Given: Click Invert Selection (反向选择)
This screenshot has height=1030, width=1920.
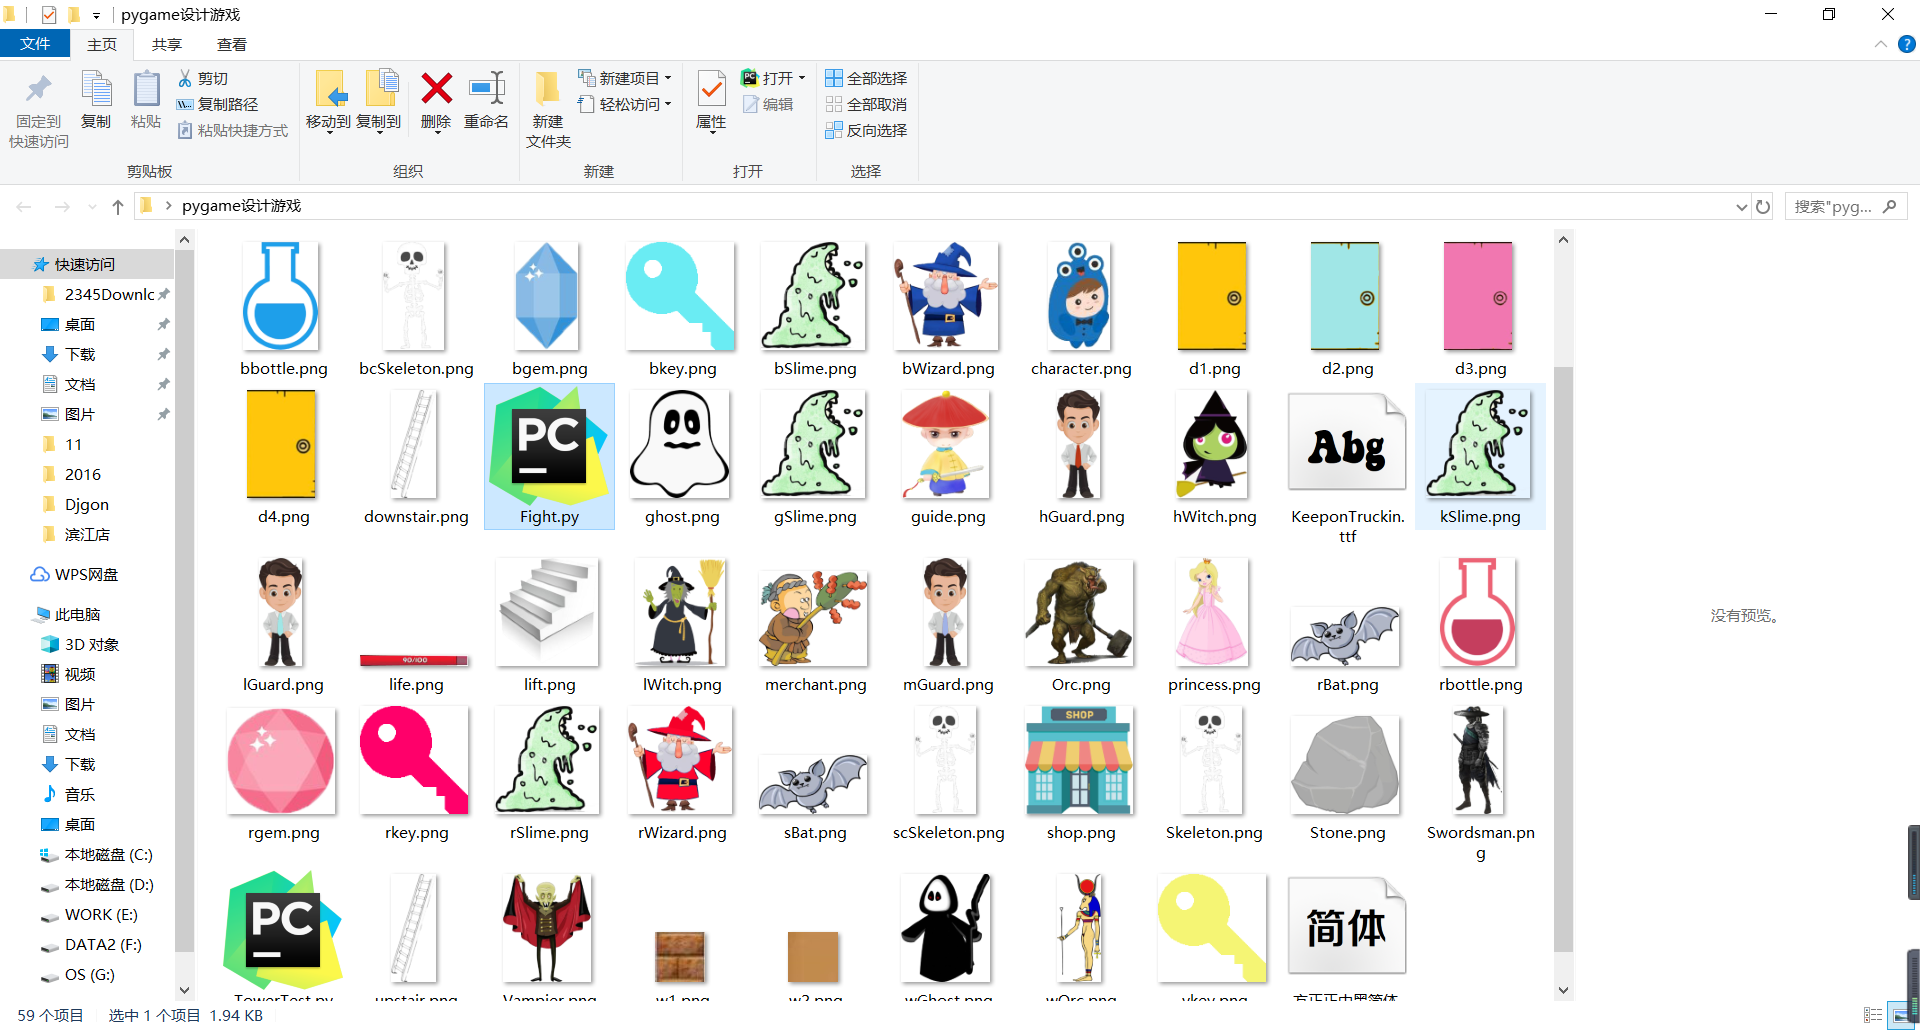Looking at the screenshot, I should [866, 130].
